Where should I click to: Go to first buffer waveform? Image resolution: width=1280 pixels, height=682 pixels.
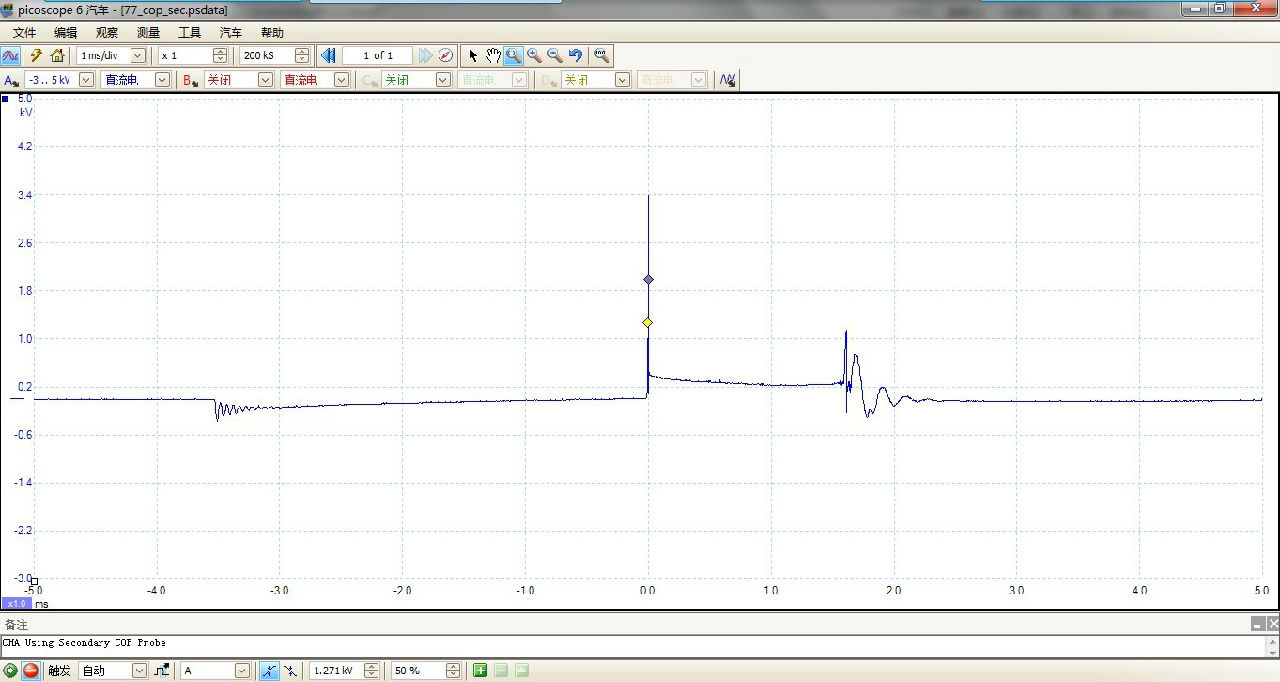click(328, 56)
